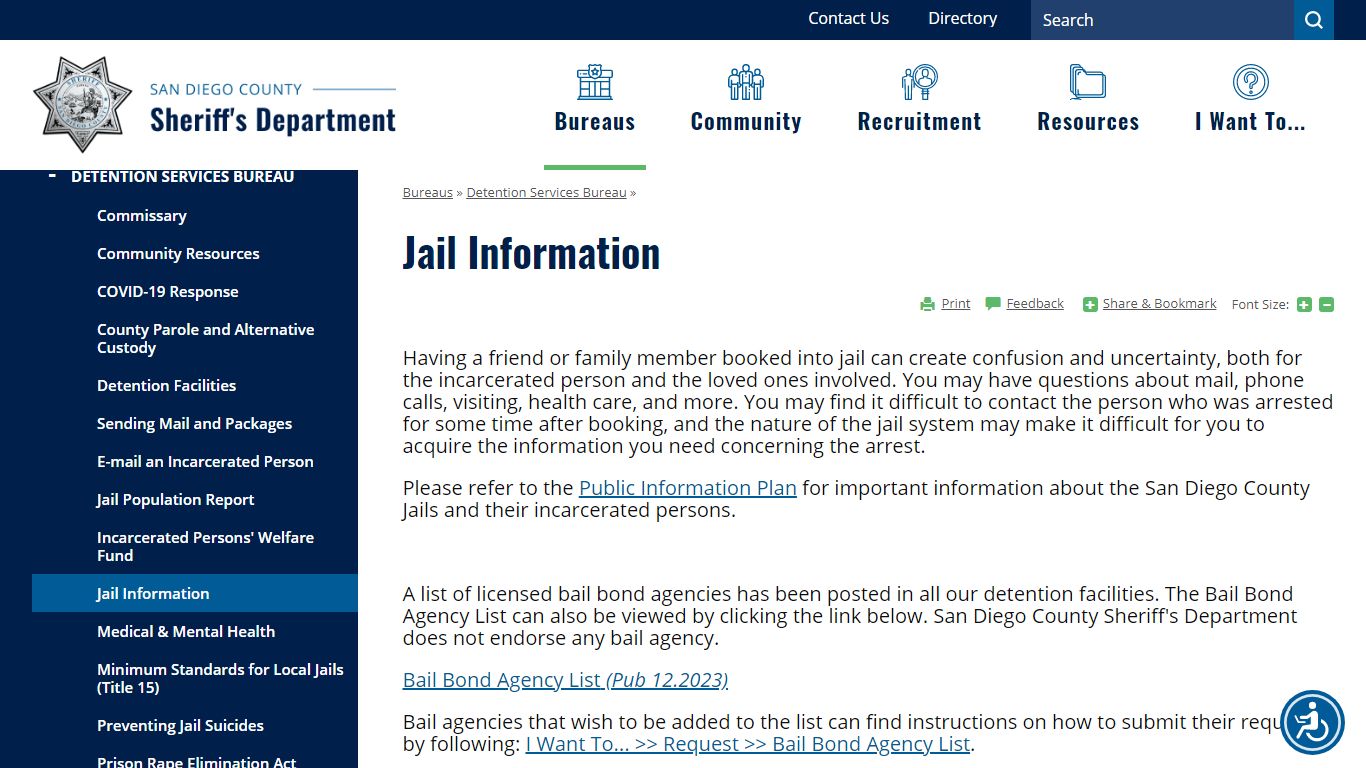The image size is (1366, 768).
Task: Open Minimum Standards for Local Jails
Action: coord(220,679)
